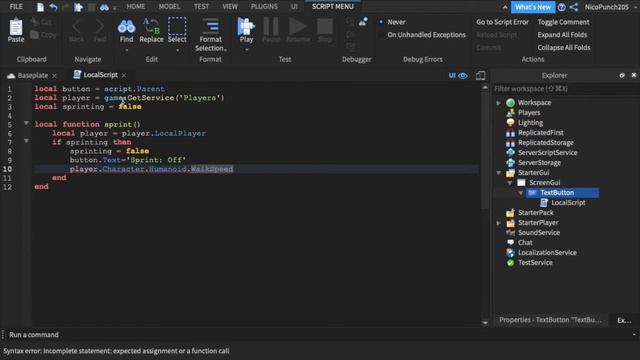
Task: Switch to the PLUGINS ribbon tab
Action: (x=264, y=7)
